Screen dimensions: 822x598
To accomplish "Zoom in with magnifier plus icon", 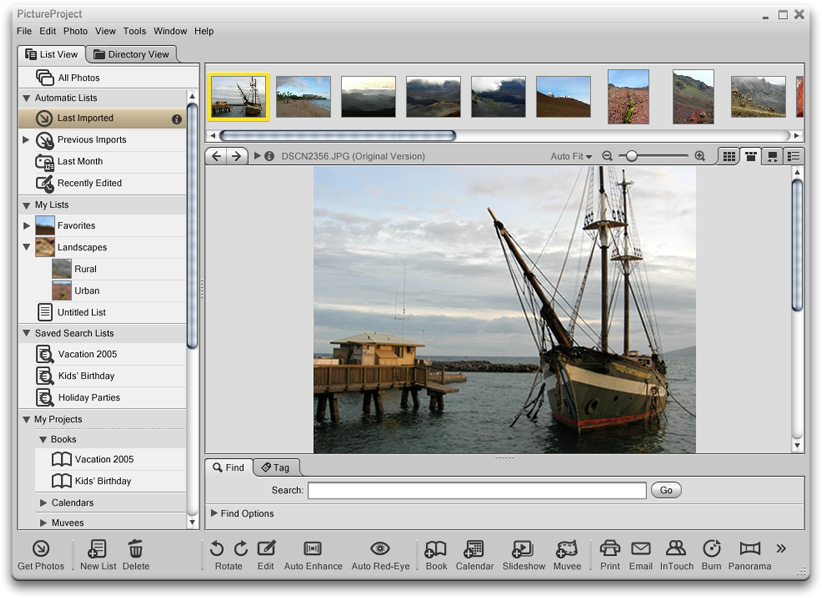I will [700, 156].
